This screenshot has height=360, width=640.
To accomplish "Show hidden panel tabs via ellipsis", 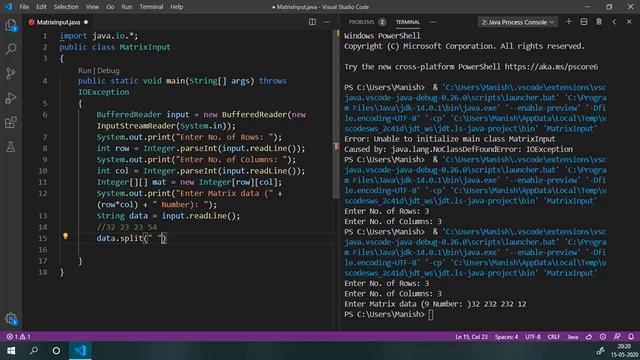I will tap(433, 22).
